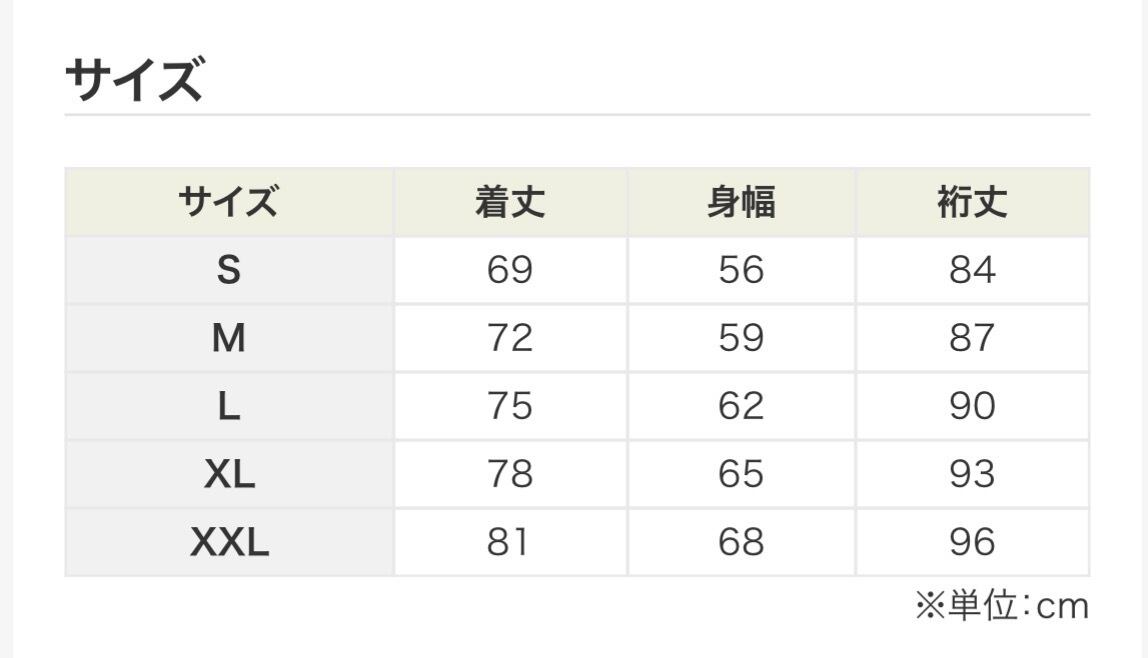Select the S size row label
The width and height of the screenshot is (1148, 658).
point(229,270)
